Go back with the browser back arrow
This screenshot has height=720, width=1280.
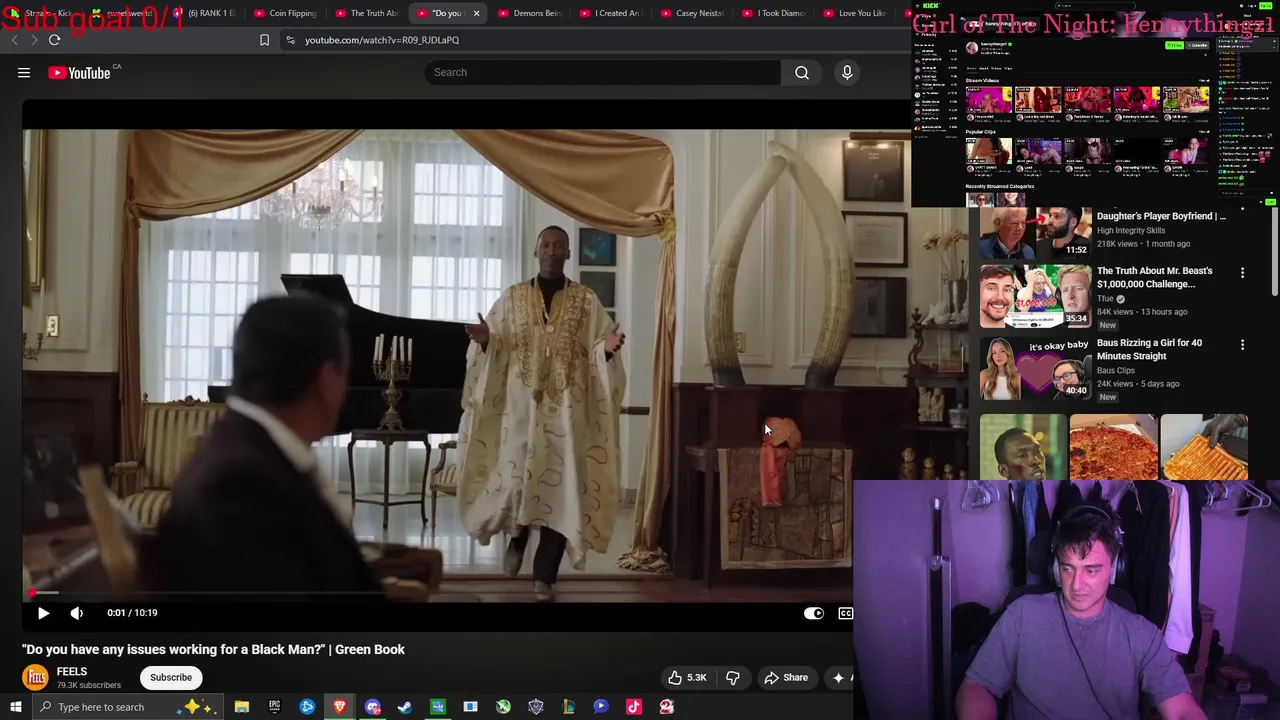click(14, 40)
